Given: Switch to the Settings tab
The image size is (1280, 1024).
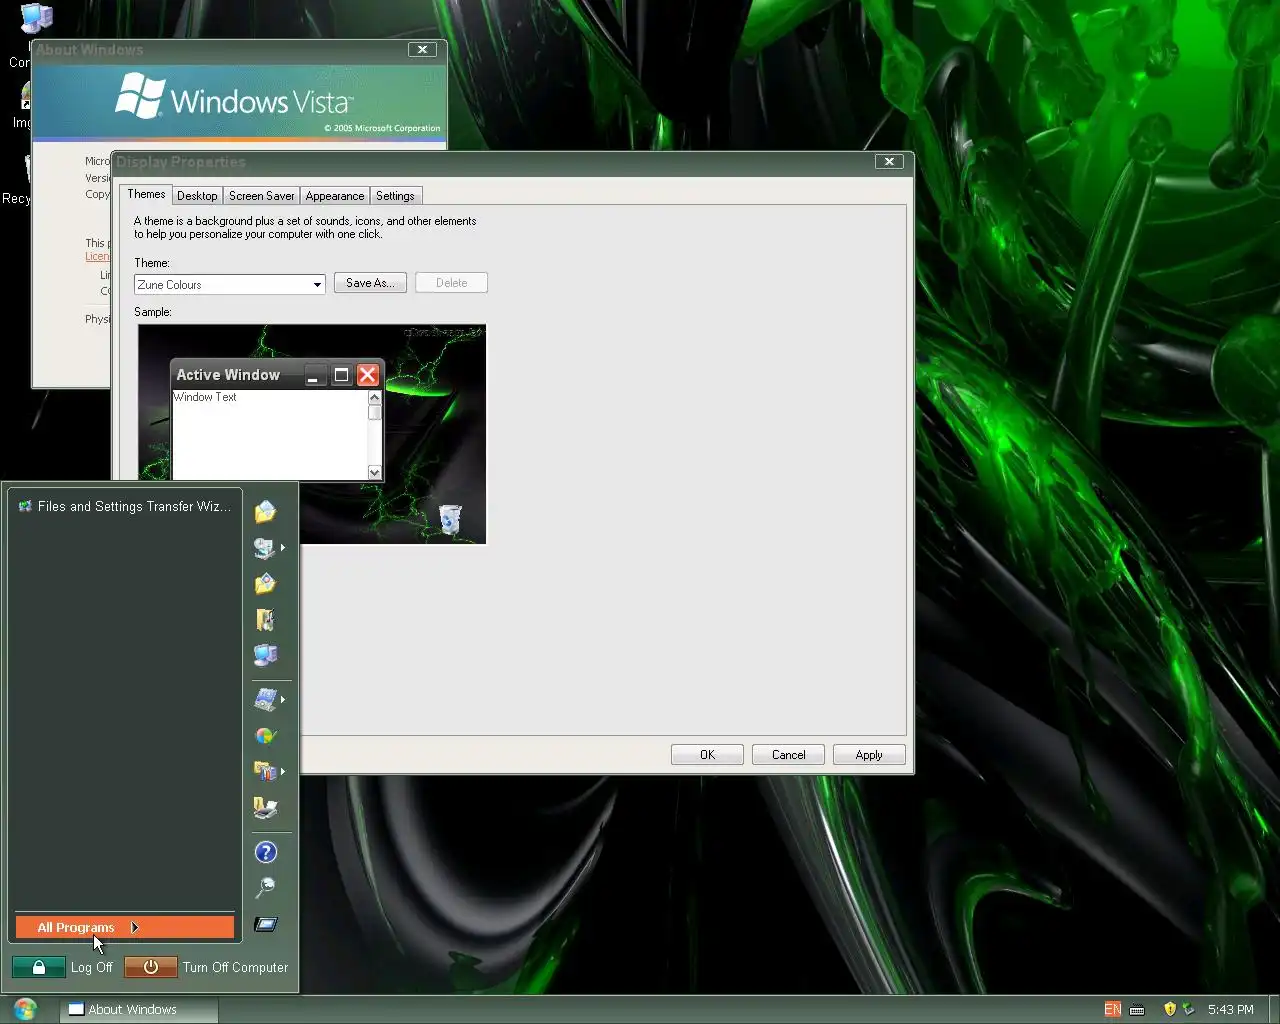Looking at the screenshot, I should (395, 196).
